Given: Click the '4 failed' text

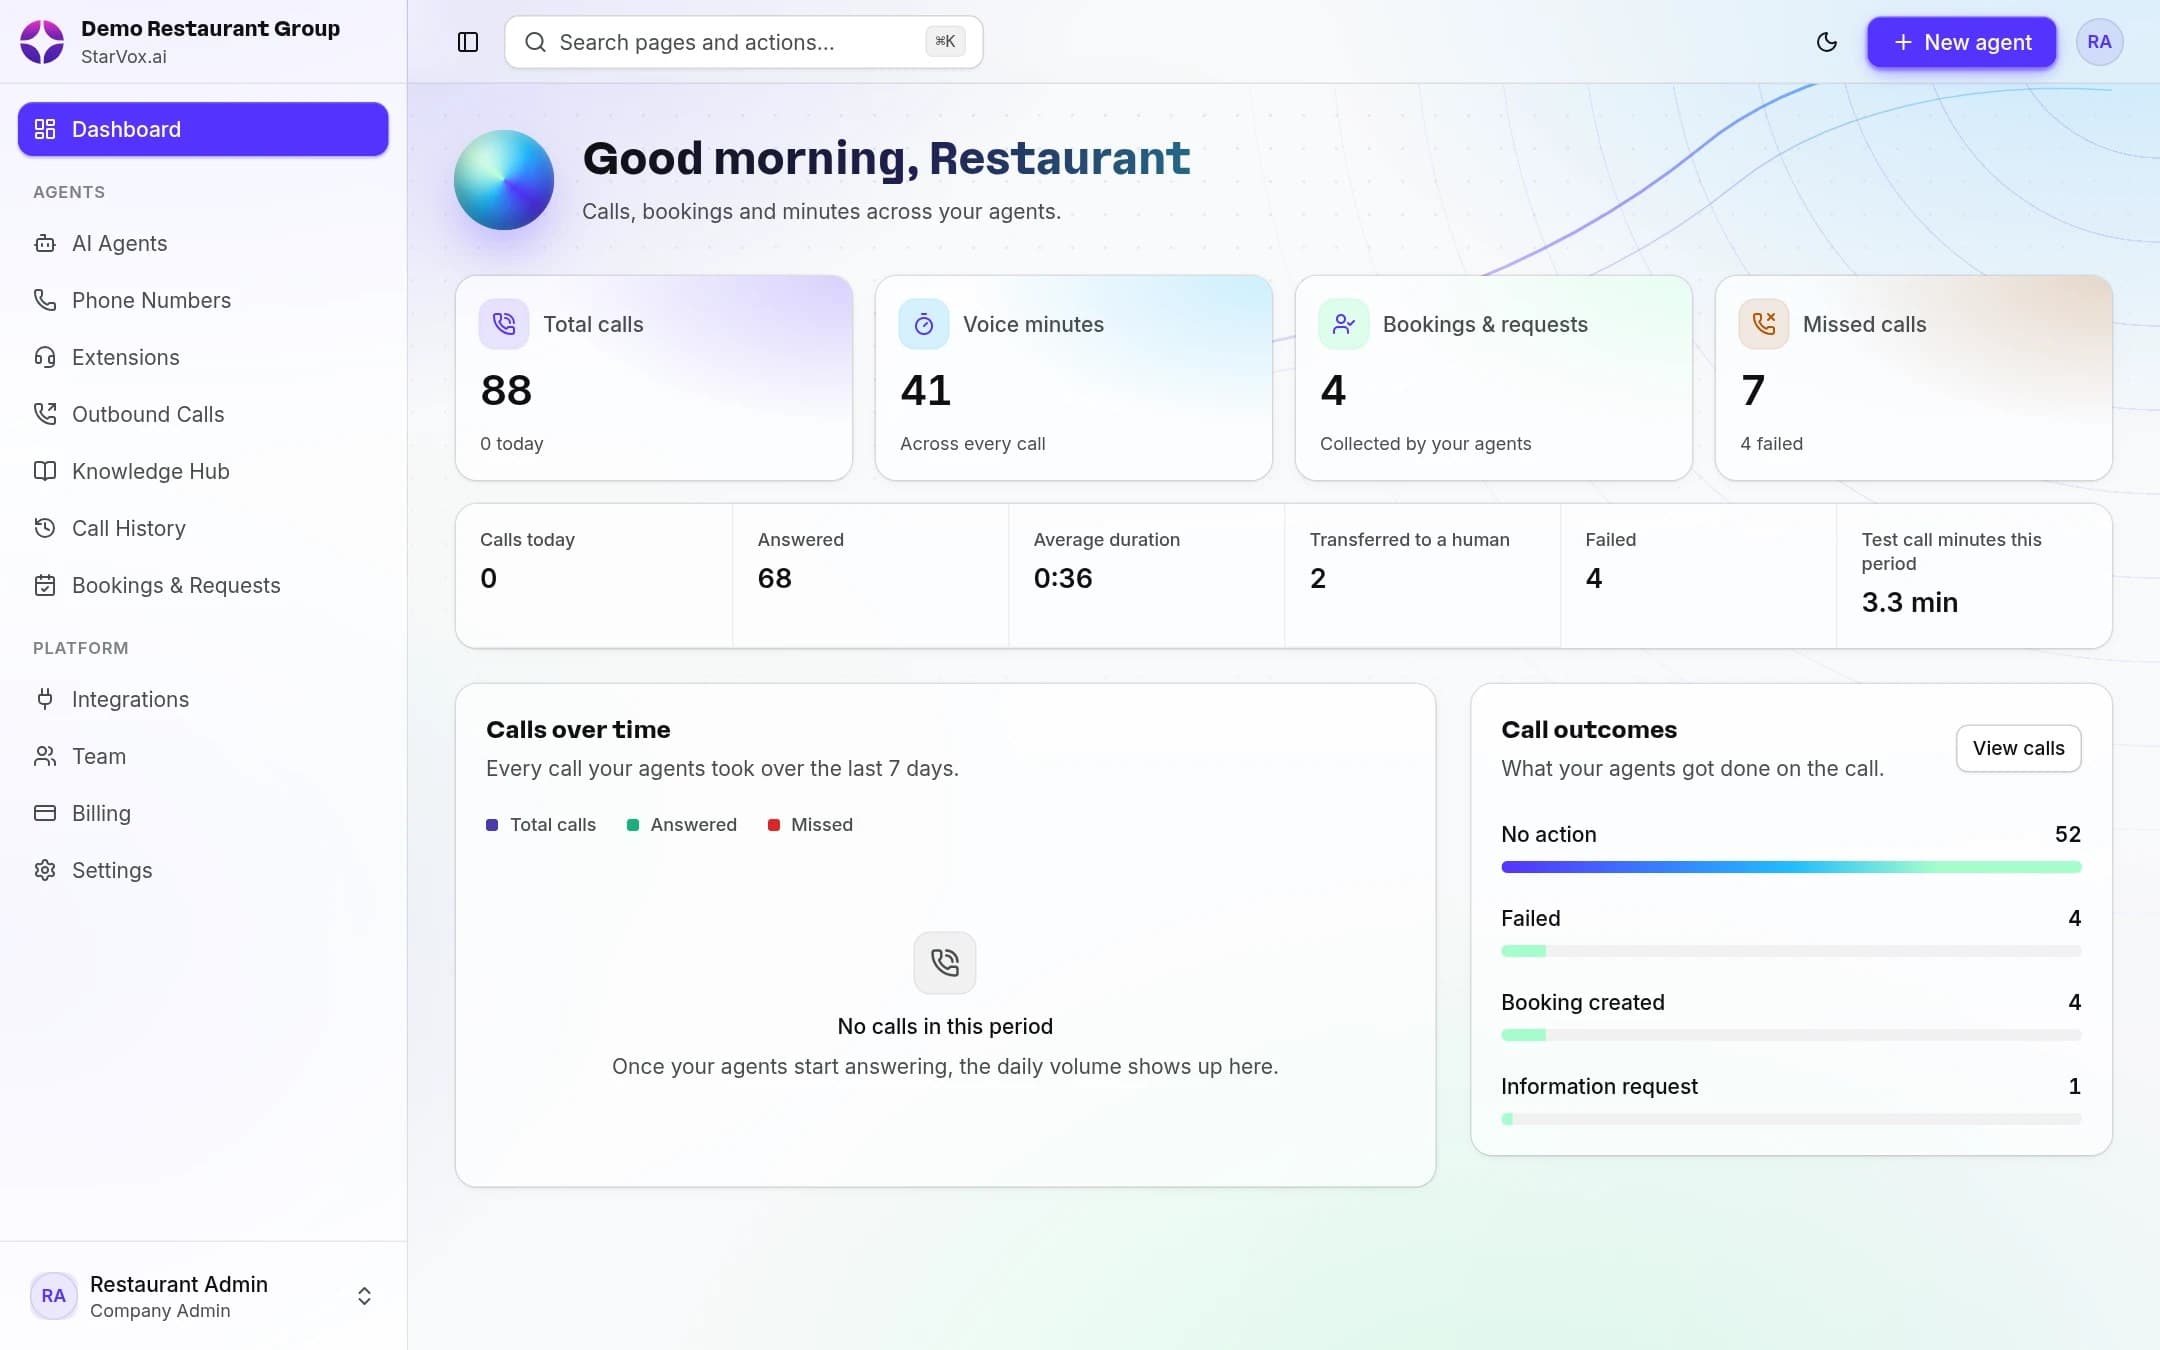Looking at the screenshot, I should (1771, 443).
